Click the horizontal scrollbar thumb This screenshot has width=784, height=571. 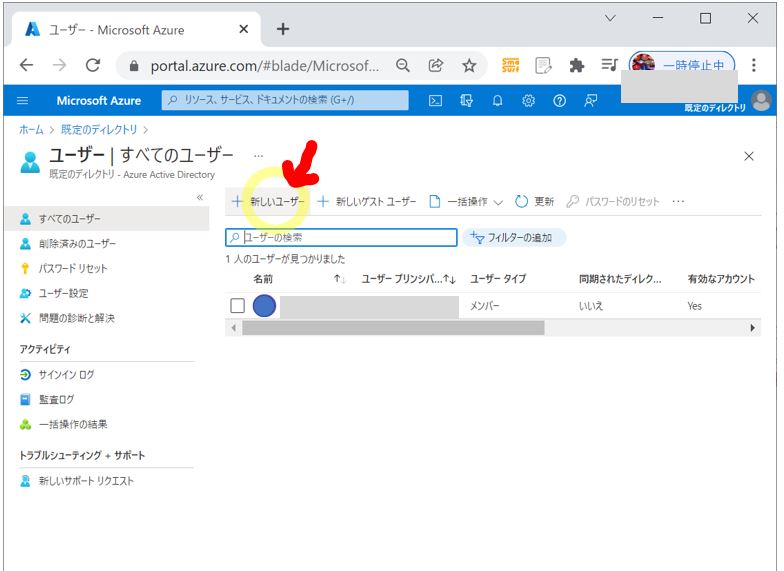click(394, 328)
